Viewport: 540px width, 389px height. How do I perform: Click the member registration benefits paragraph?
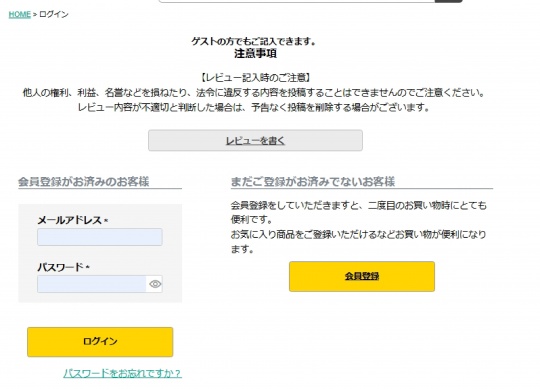click(359, 227)
